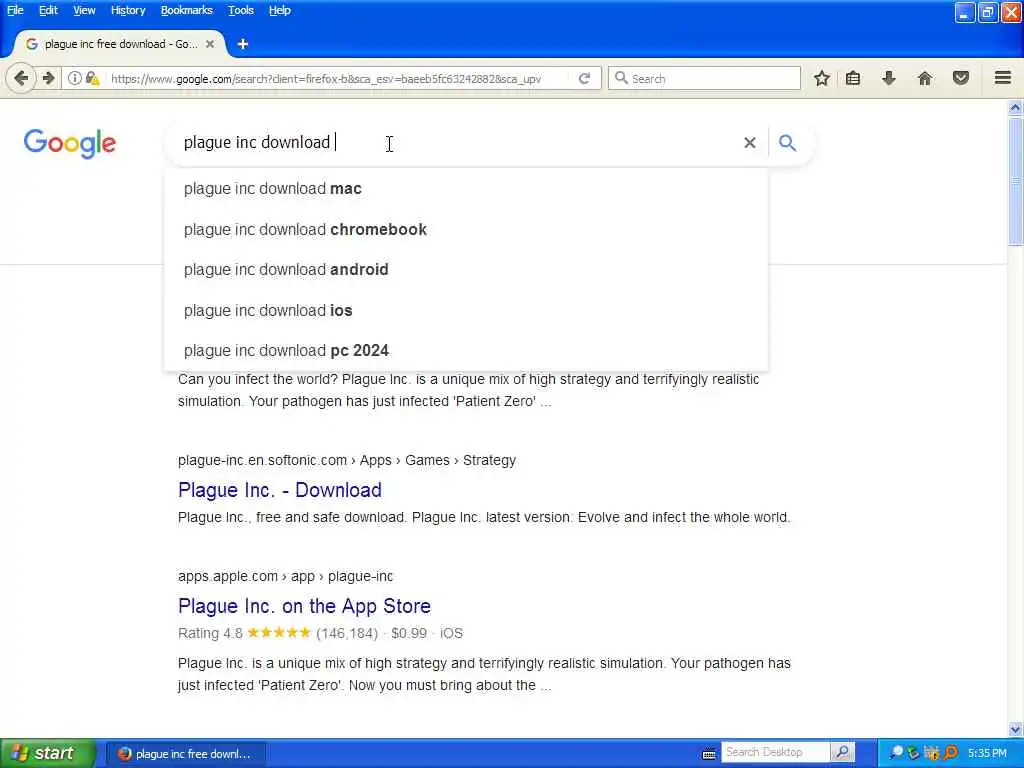
Task: Choose suggestion plague inc download chromebook
Action: tap(466, 229)
